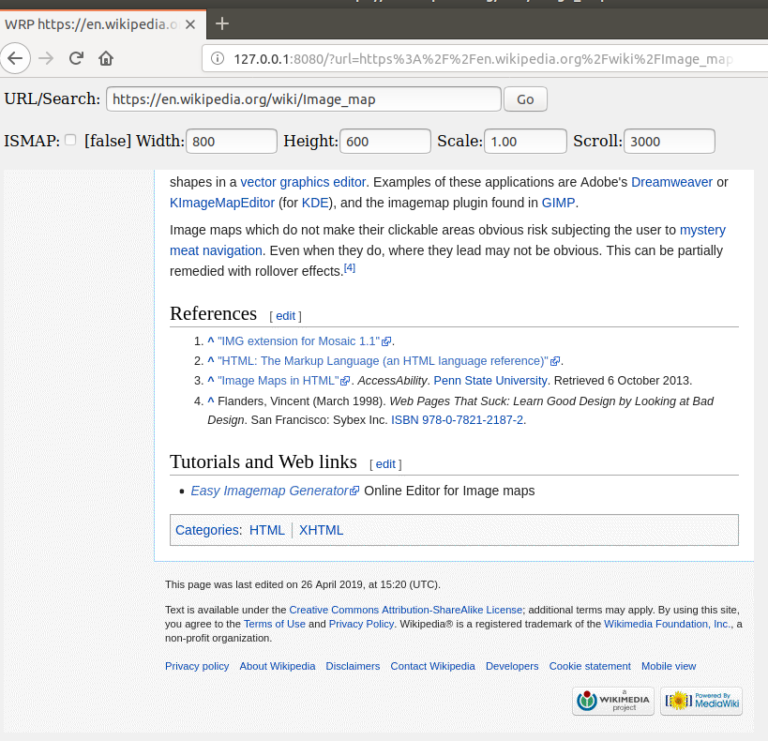
Task: Open Cookie statement footer link
Action: click(590, 667)
